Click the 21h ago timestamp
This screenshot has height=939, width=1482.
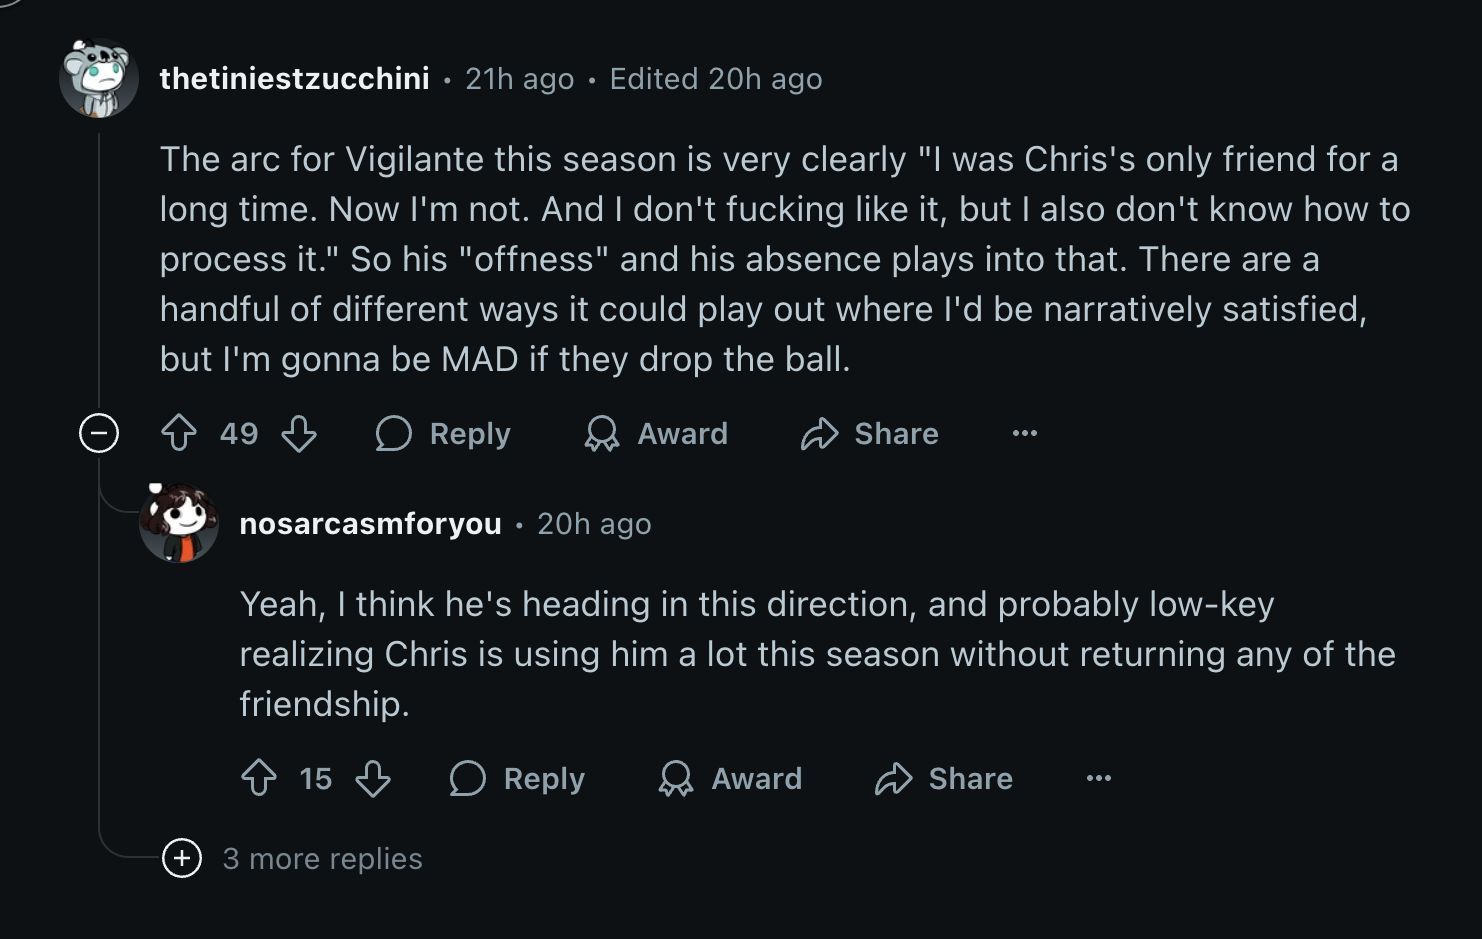coord(520,79)
